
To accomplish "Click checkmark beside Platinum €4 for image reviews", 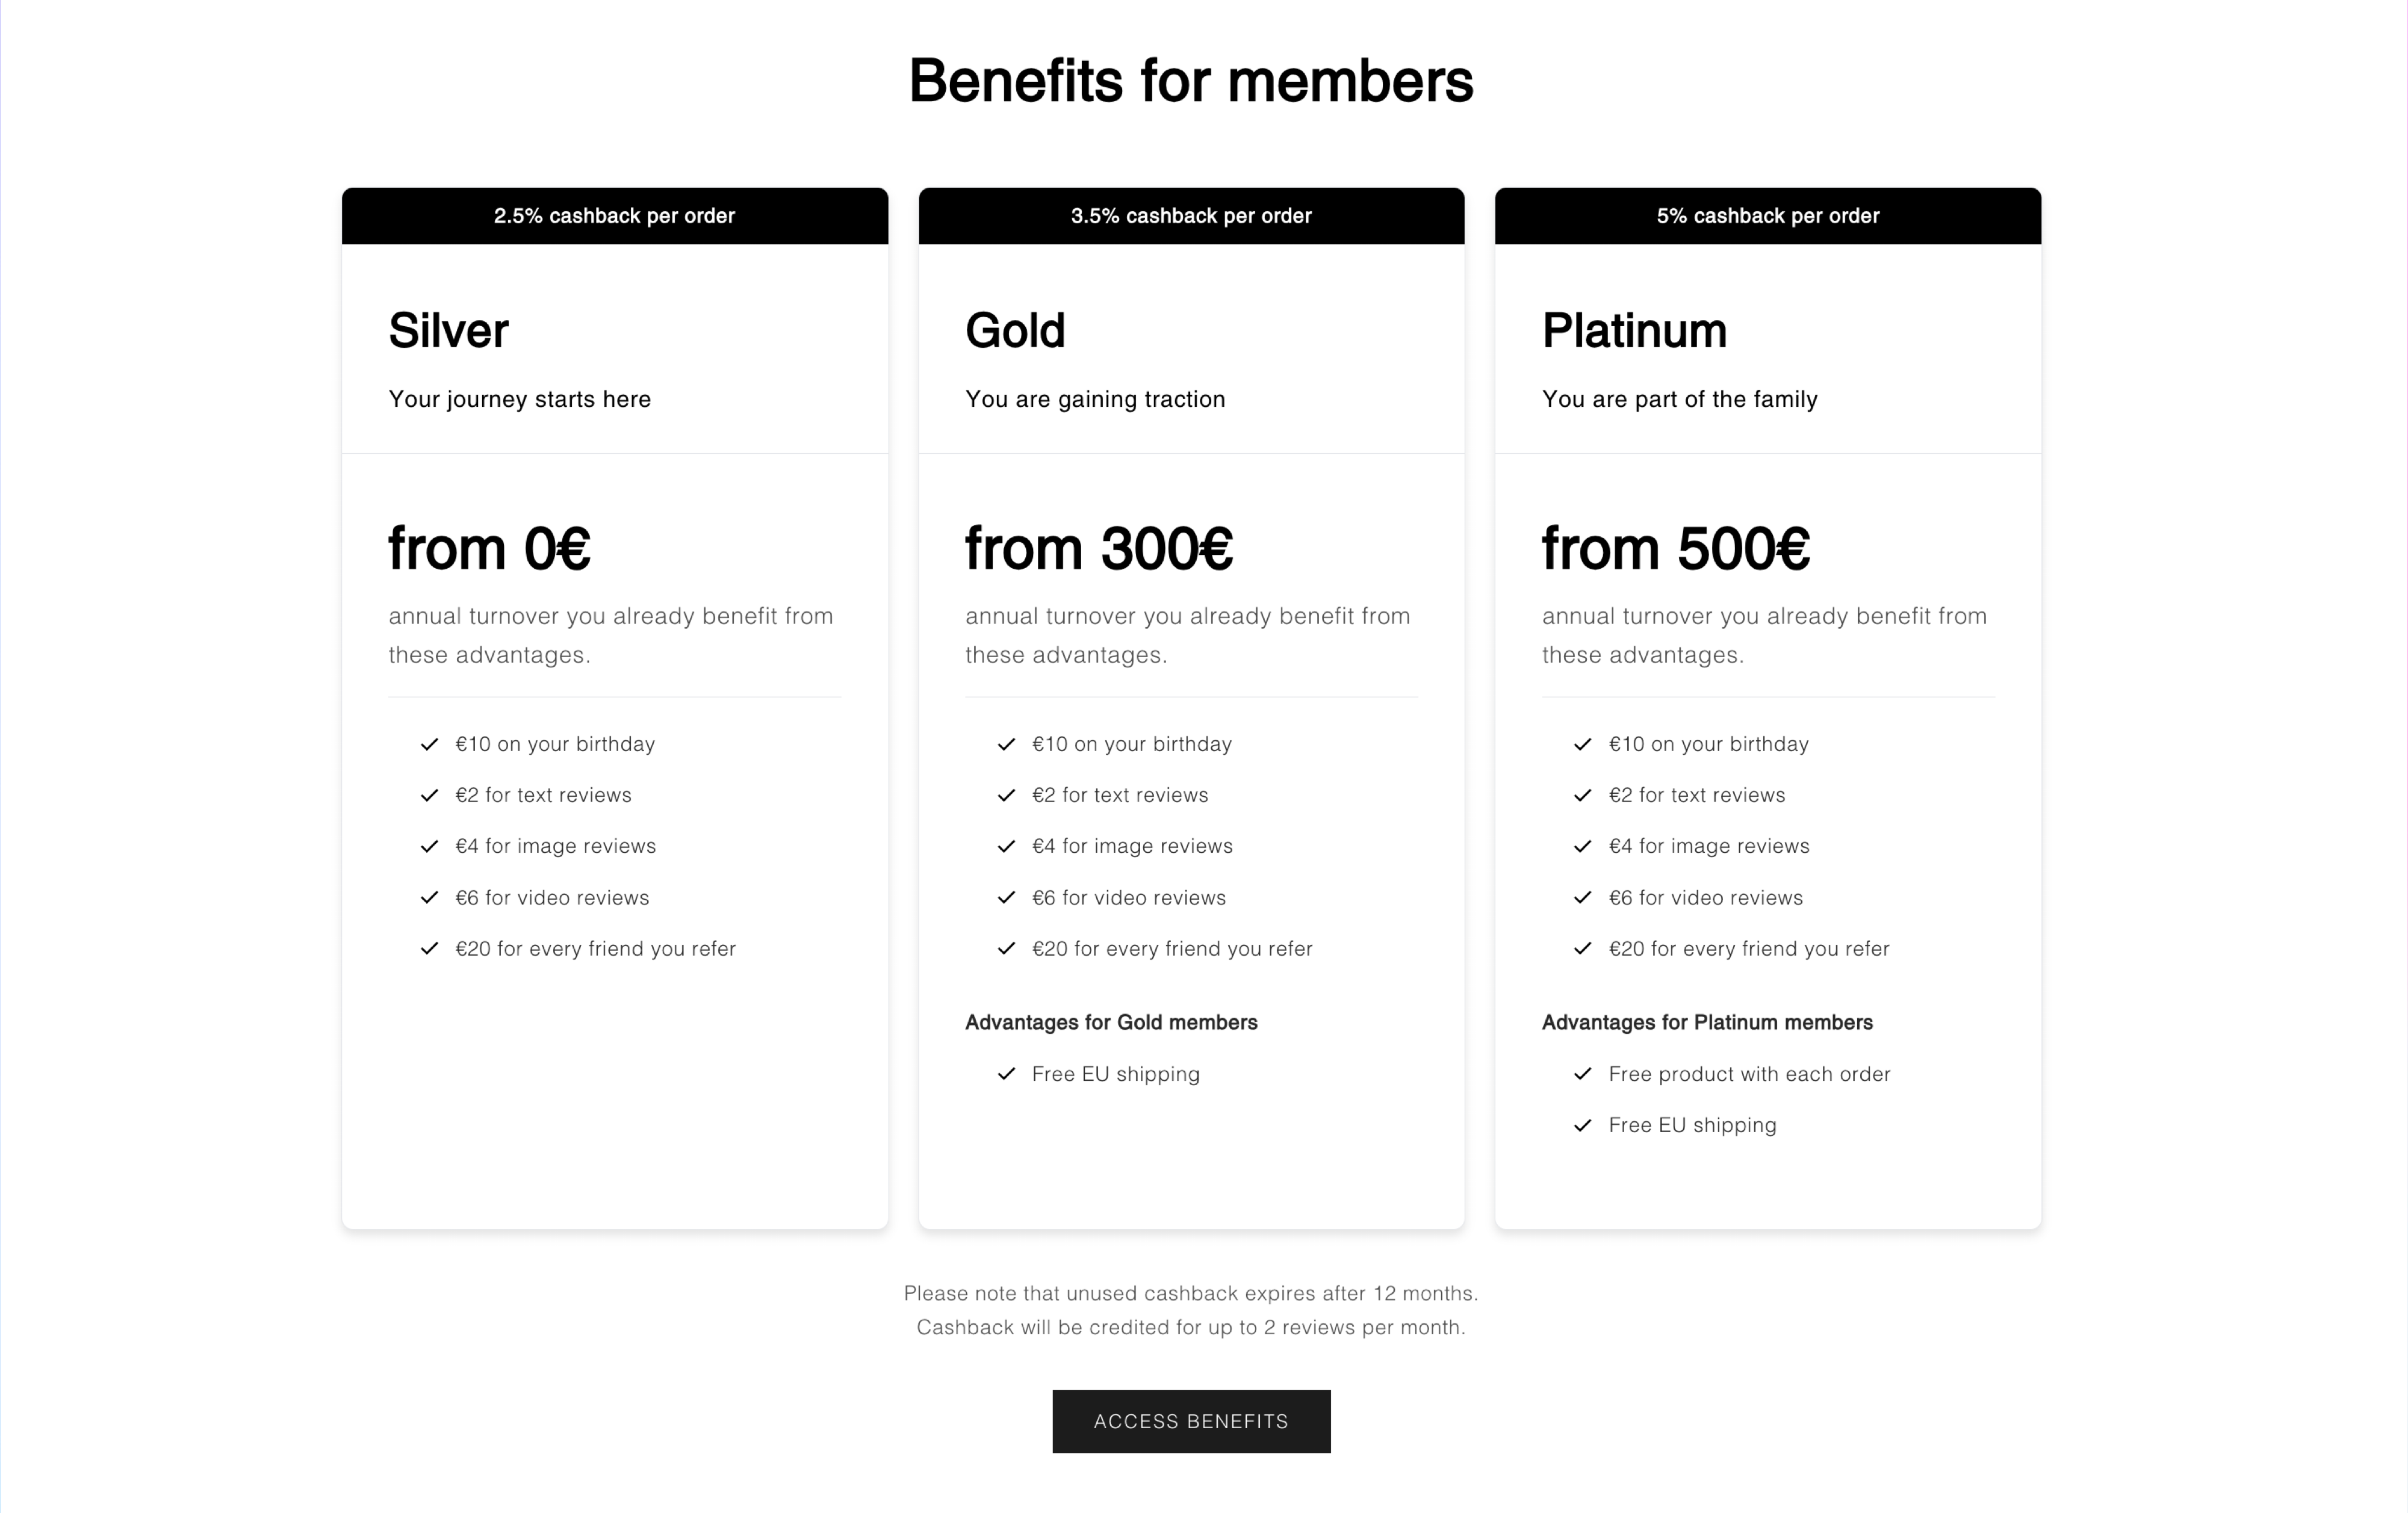I will [x=1582, y=846].
